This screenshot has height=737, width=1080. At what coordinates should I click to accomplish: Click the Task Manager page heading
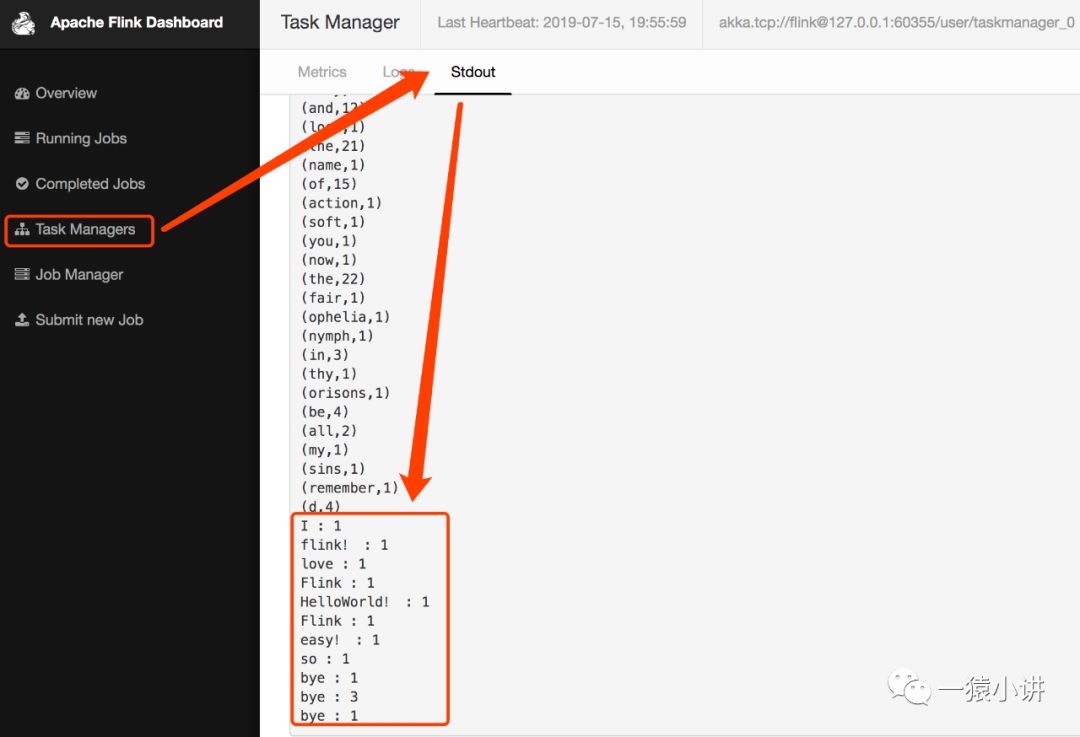point(340,22)
